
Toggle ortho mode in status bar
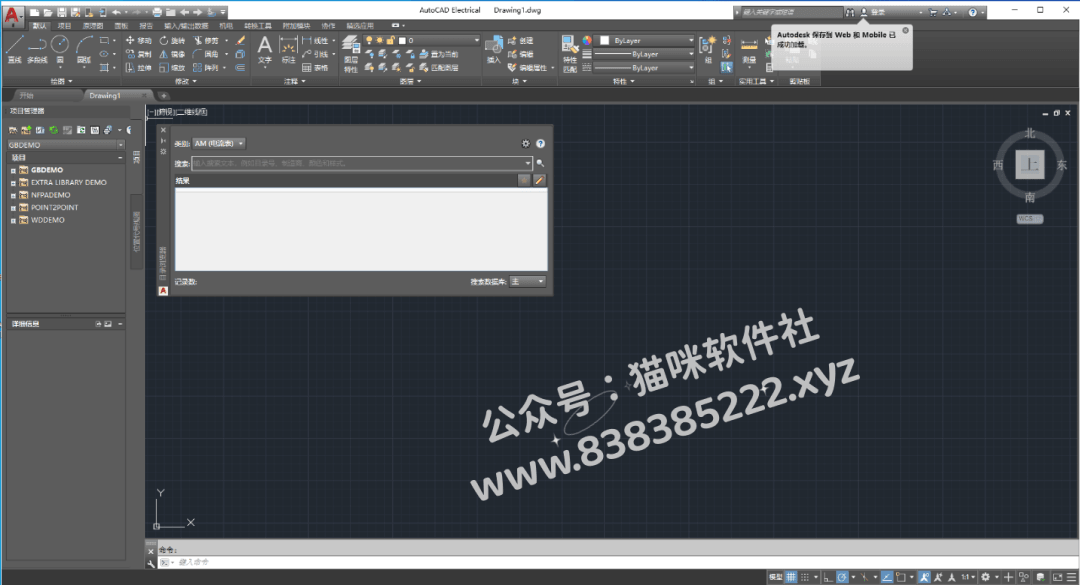tap(828, 577)
